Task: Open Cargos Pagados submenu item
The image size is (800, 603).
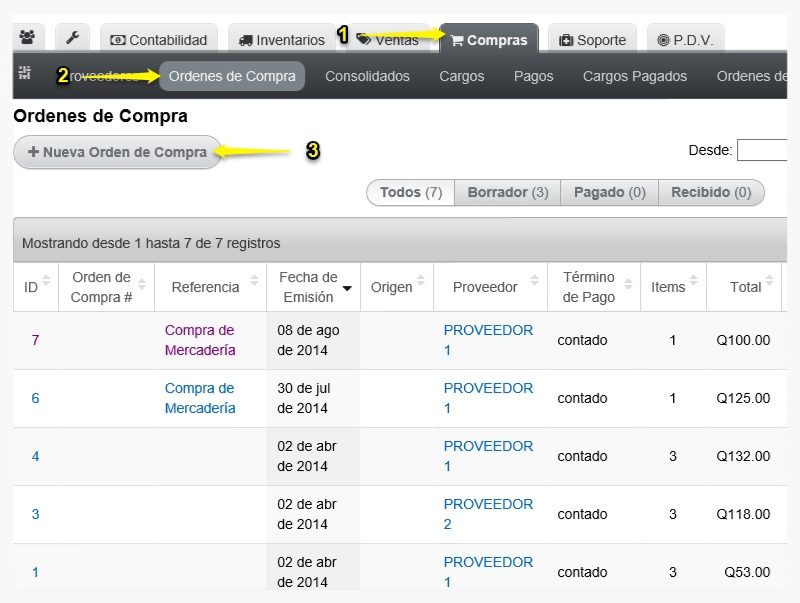Action: coord(635,76)
